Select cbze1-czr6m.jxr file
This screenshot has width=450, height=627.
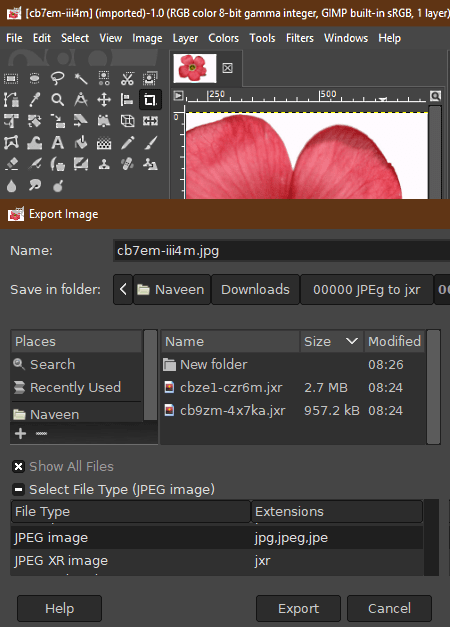click(x=293, y=387)
